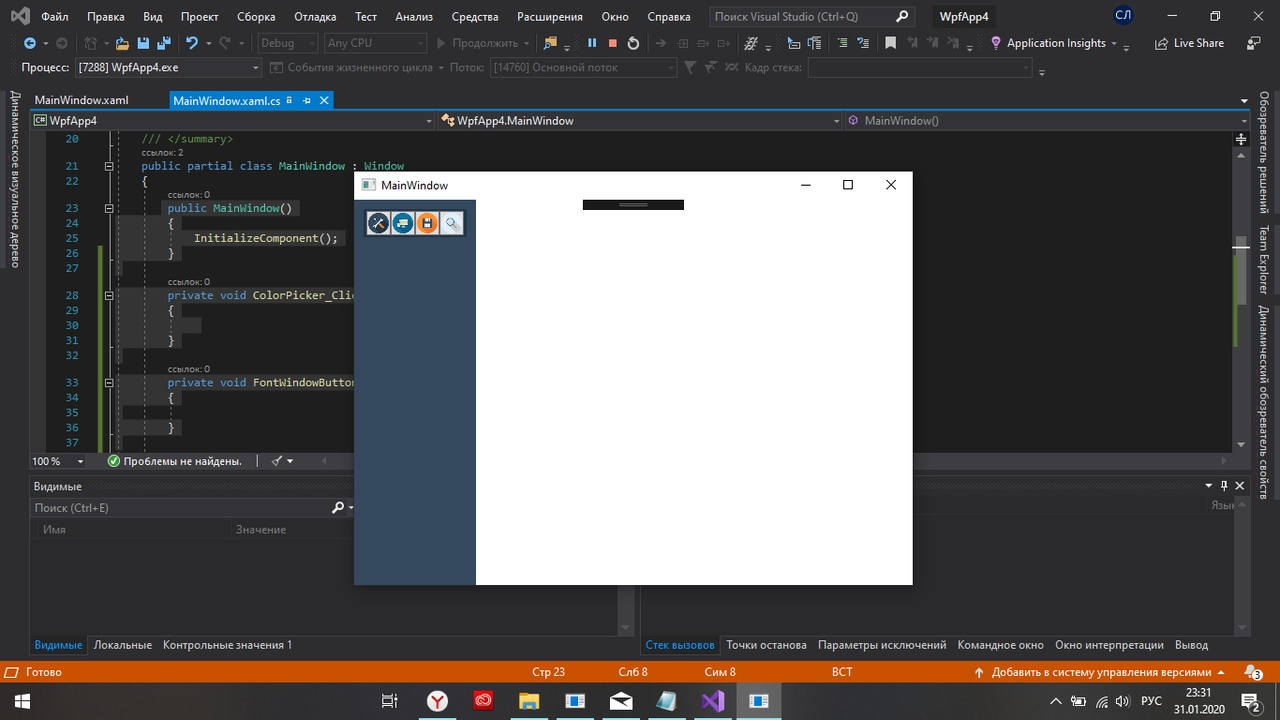This screenshot has width=1280, height=720.
Task: Pin the MainWindow.xaml.cs tab
Action: (307, 101)
